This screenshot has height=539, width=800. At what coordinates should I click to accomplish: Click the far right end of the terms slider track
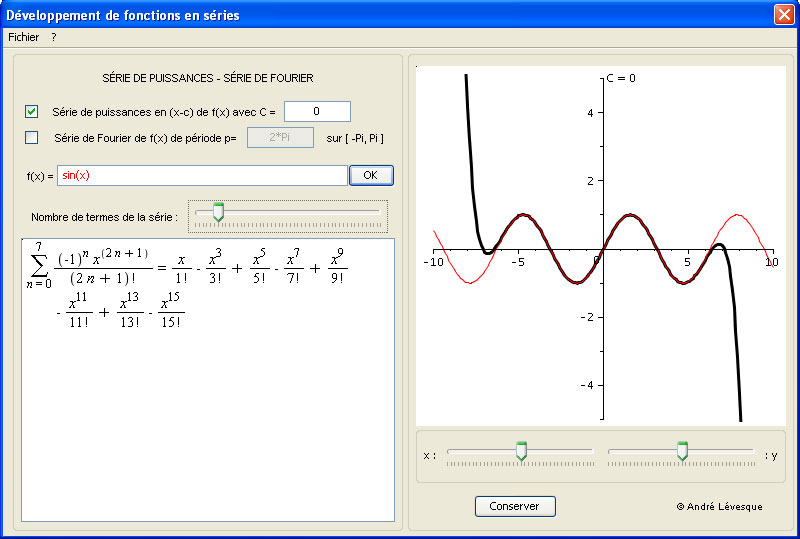(379, 212)
